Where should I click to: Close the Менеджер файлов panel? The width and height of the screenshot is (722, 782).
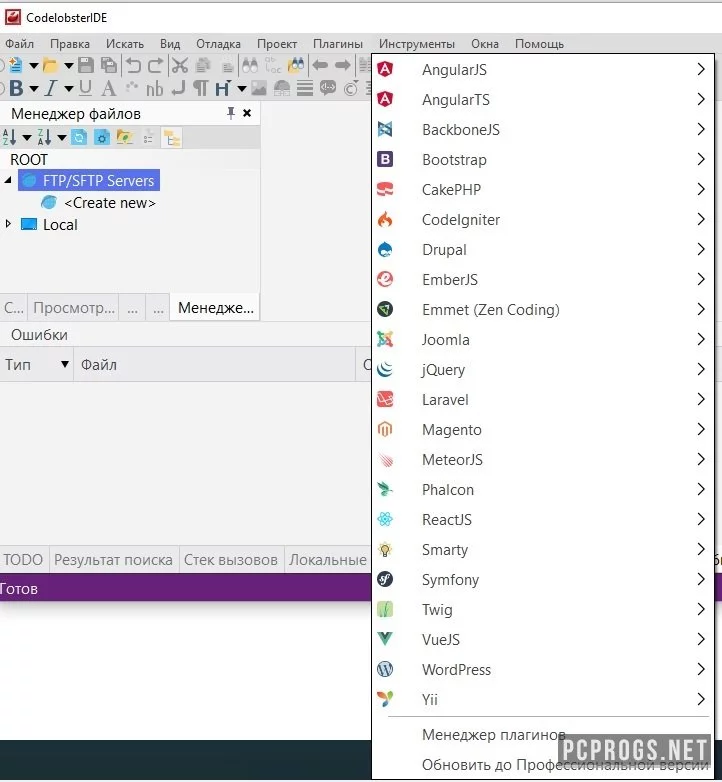(x=247, y=113)
